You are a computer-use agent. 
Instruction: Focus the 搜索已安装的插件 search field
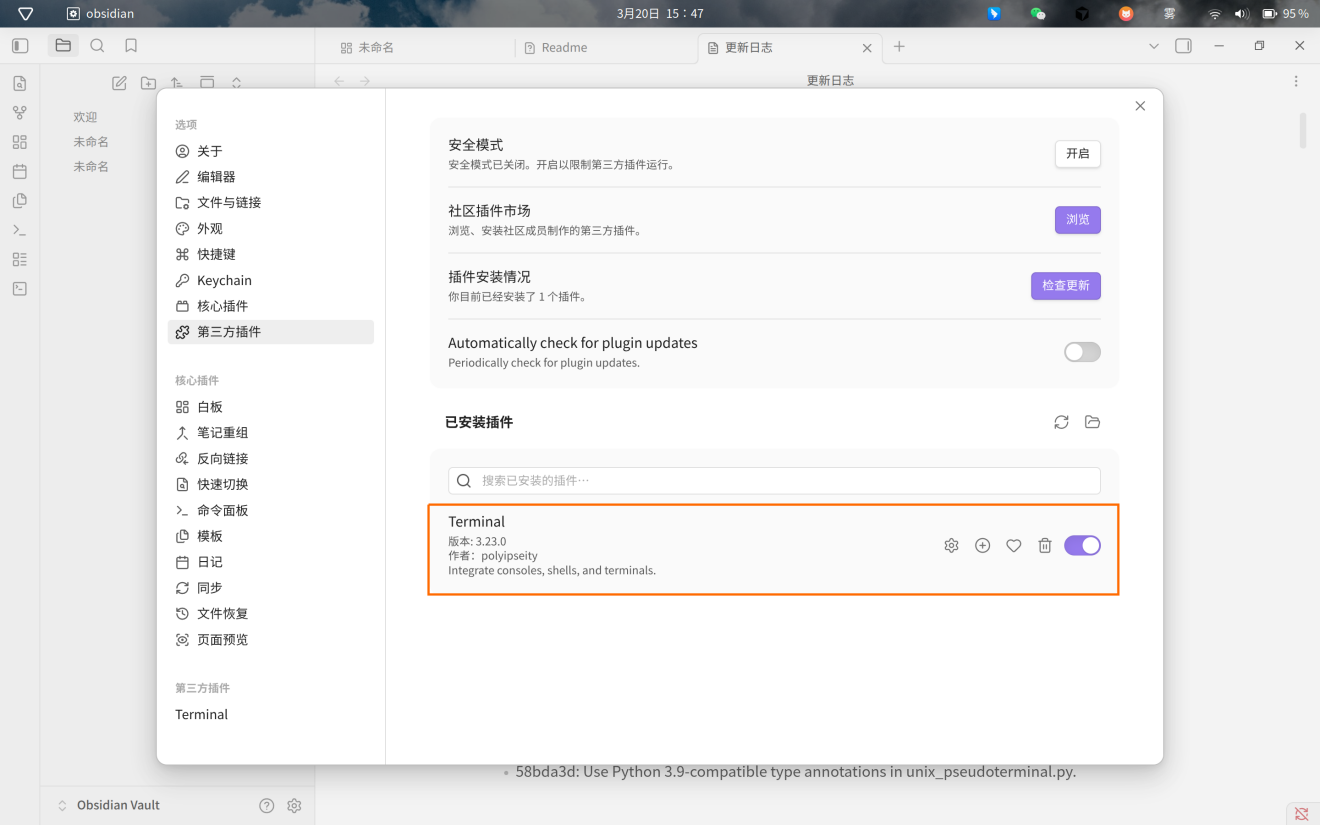coord(774,480)
